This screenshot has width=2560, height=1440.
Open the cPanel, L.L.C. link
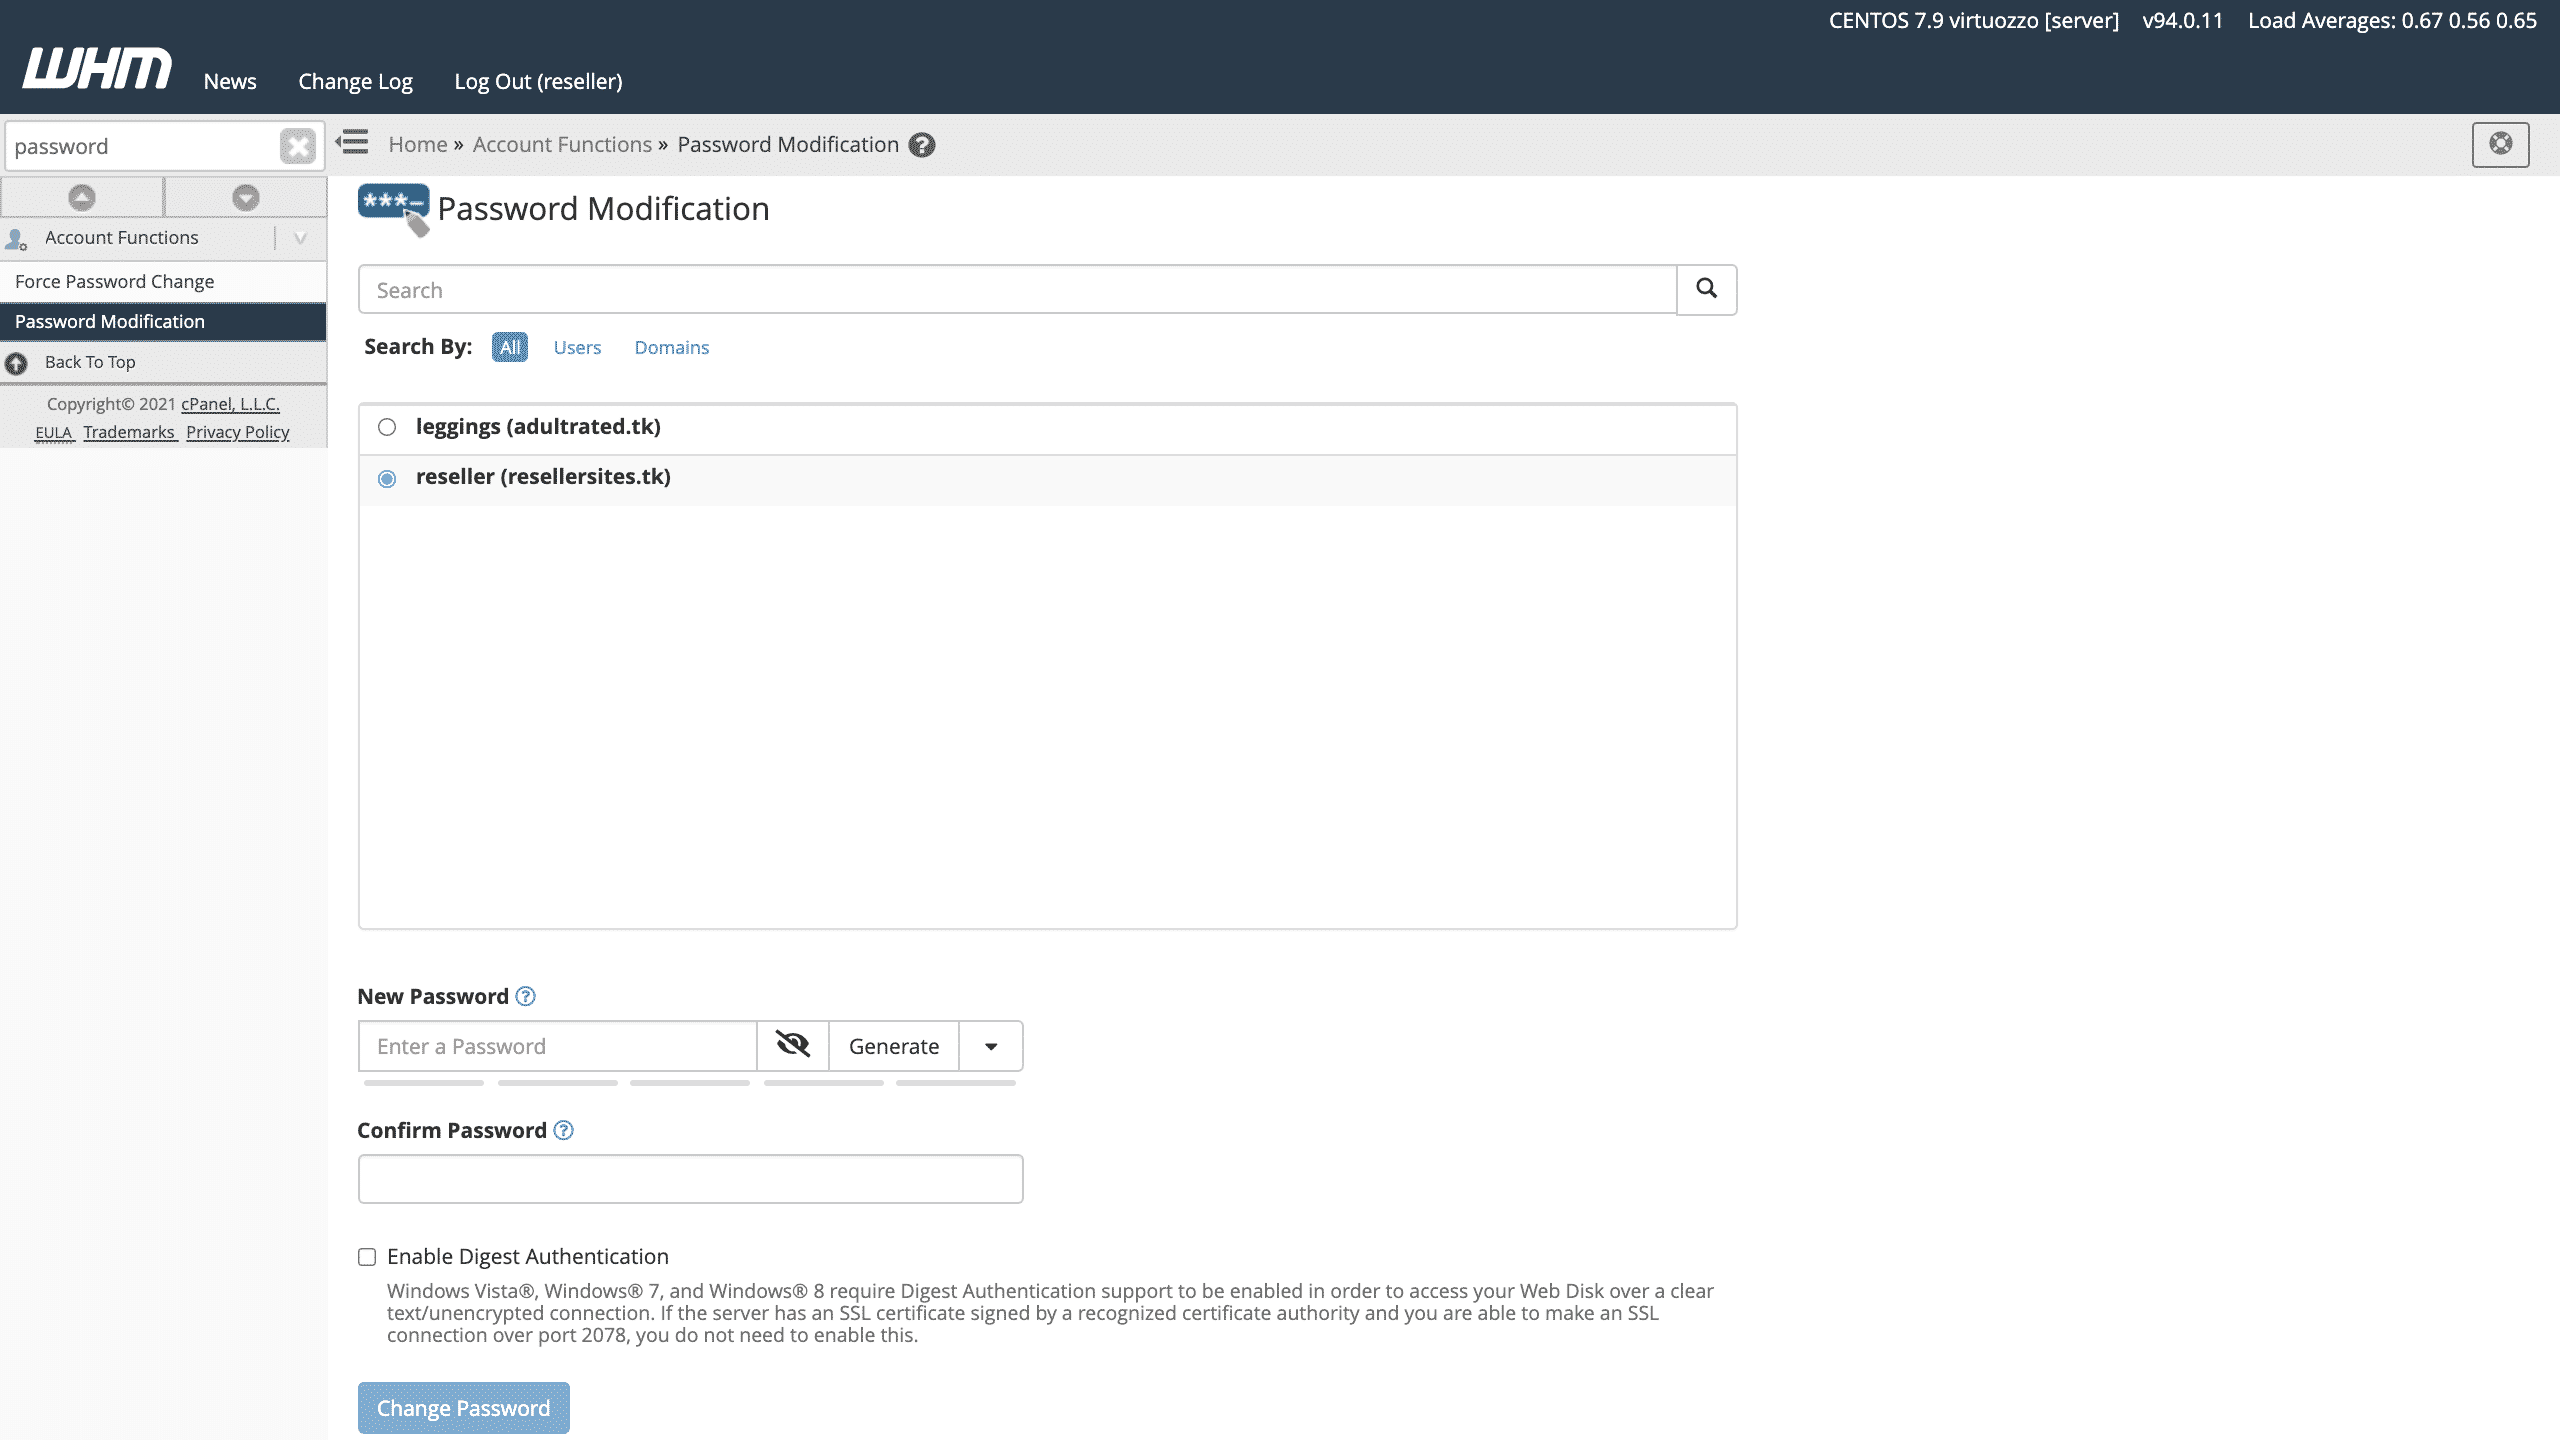pos(230,404)
